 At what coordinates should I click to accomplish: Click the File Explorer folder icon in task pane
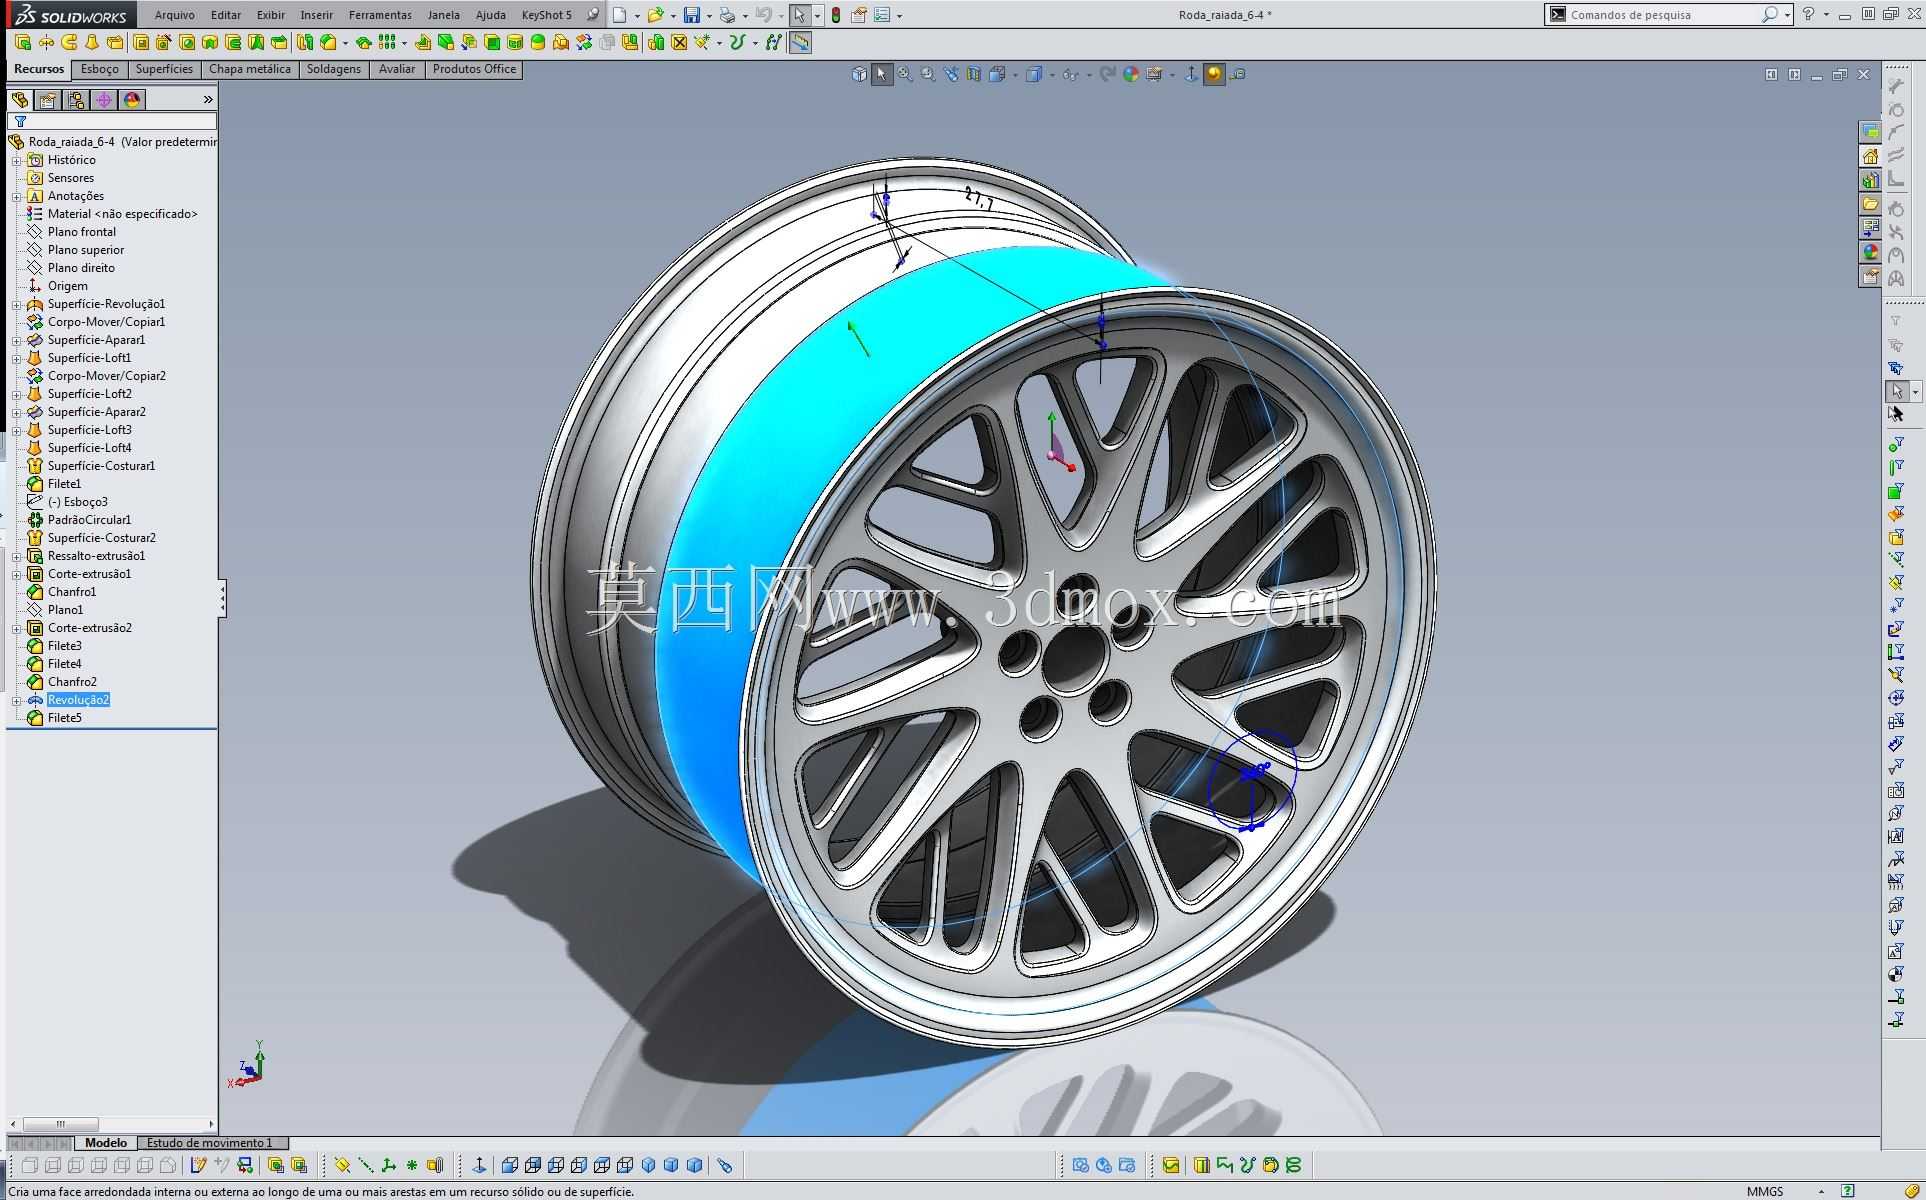[x=1870, y=204]
